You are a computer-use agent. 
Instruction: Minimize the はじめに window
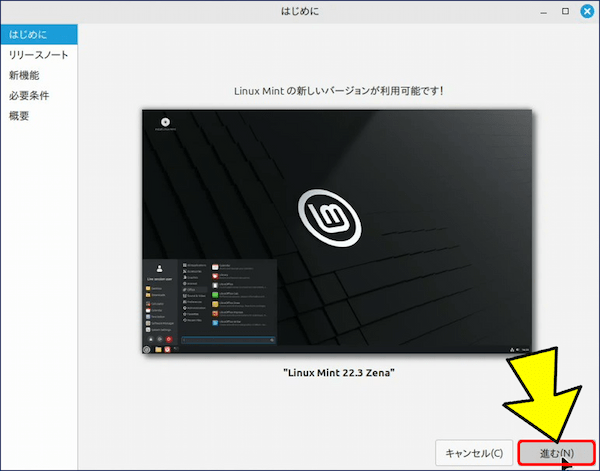pyautogui.click(x=543, y=12)
